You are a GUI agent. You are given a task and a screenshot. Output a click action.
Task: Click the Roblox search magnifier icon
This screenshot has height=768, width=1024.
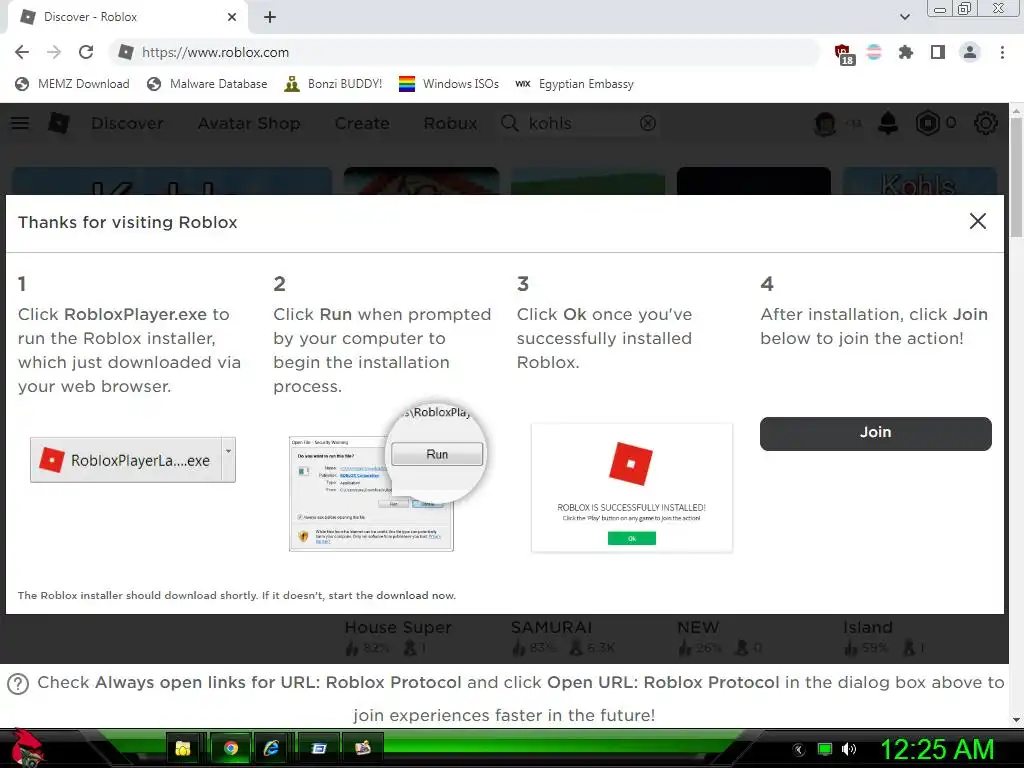point(509,123)
